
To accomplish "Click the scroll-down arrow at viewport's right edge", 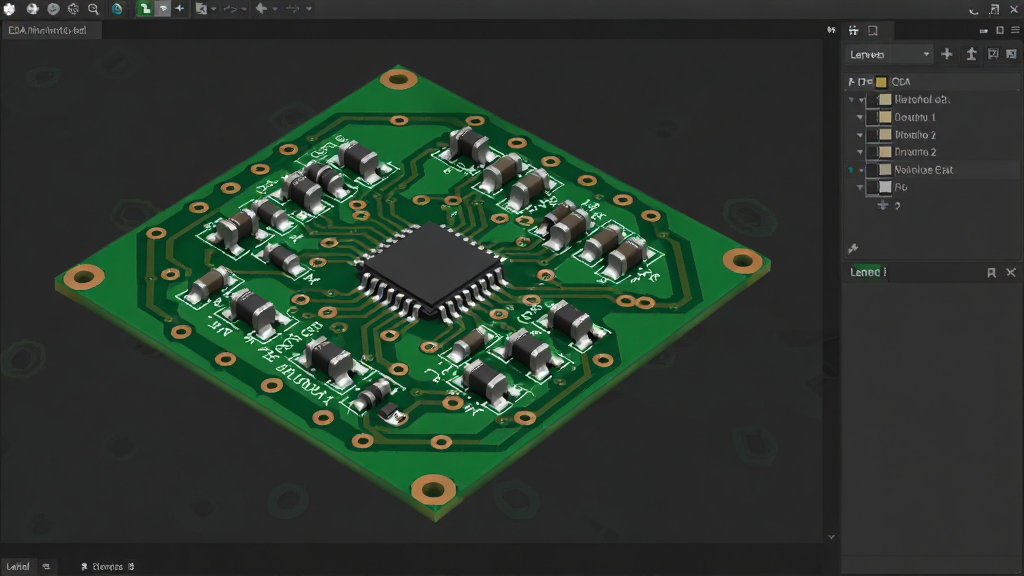I will [x=831, y=537].
